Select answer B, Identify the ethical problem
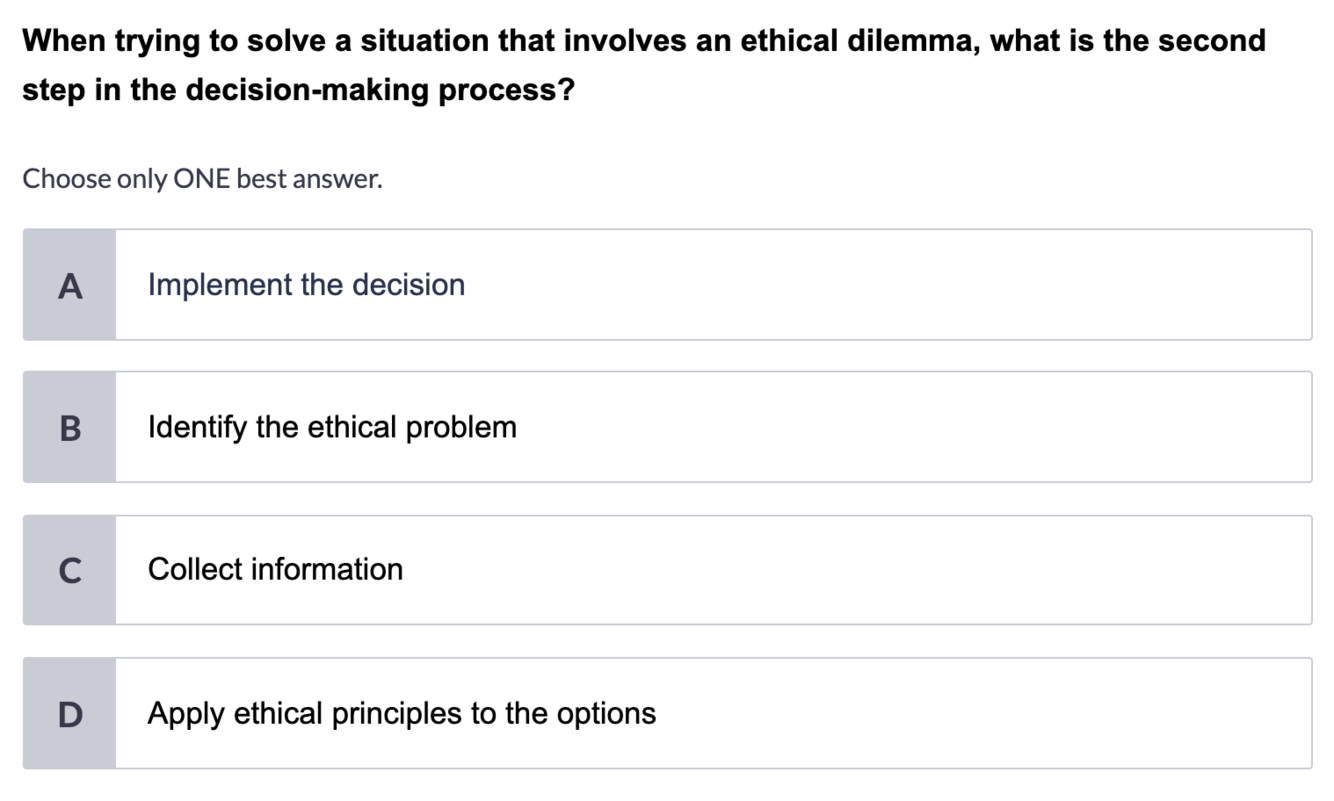 (667, 427)
